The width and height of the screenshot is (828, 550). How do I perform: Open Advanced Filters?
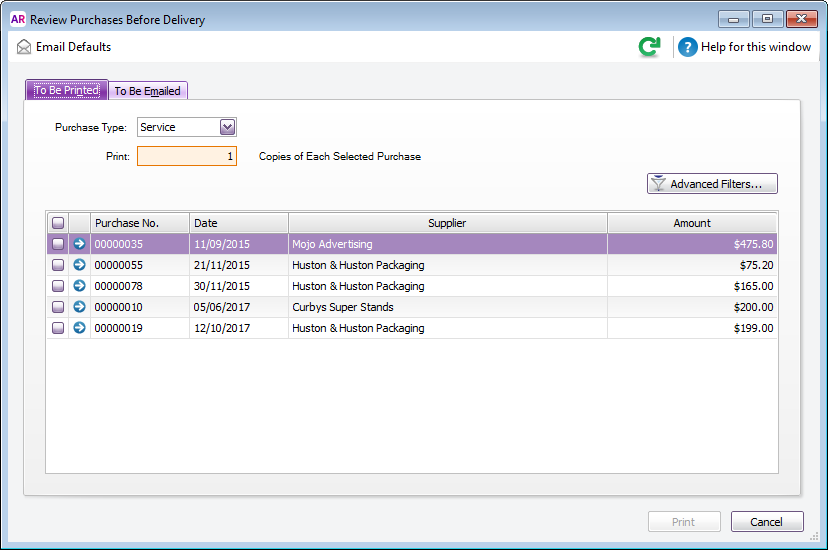[712, 184]
